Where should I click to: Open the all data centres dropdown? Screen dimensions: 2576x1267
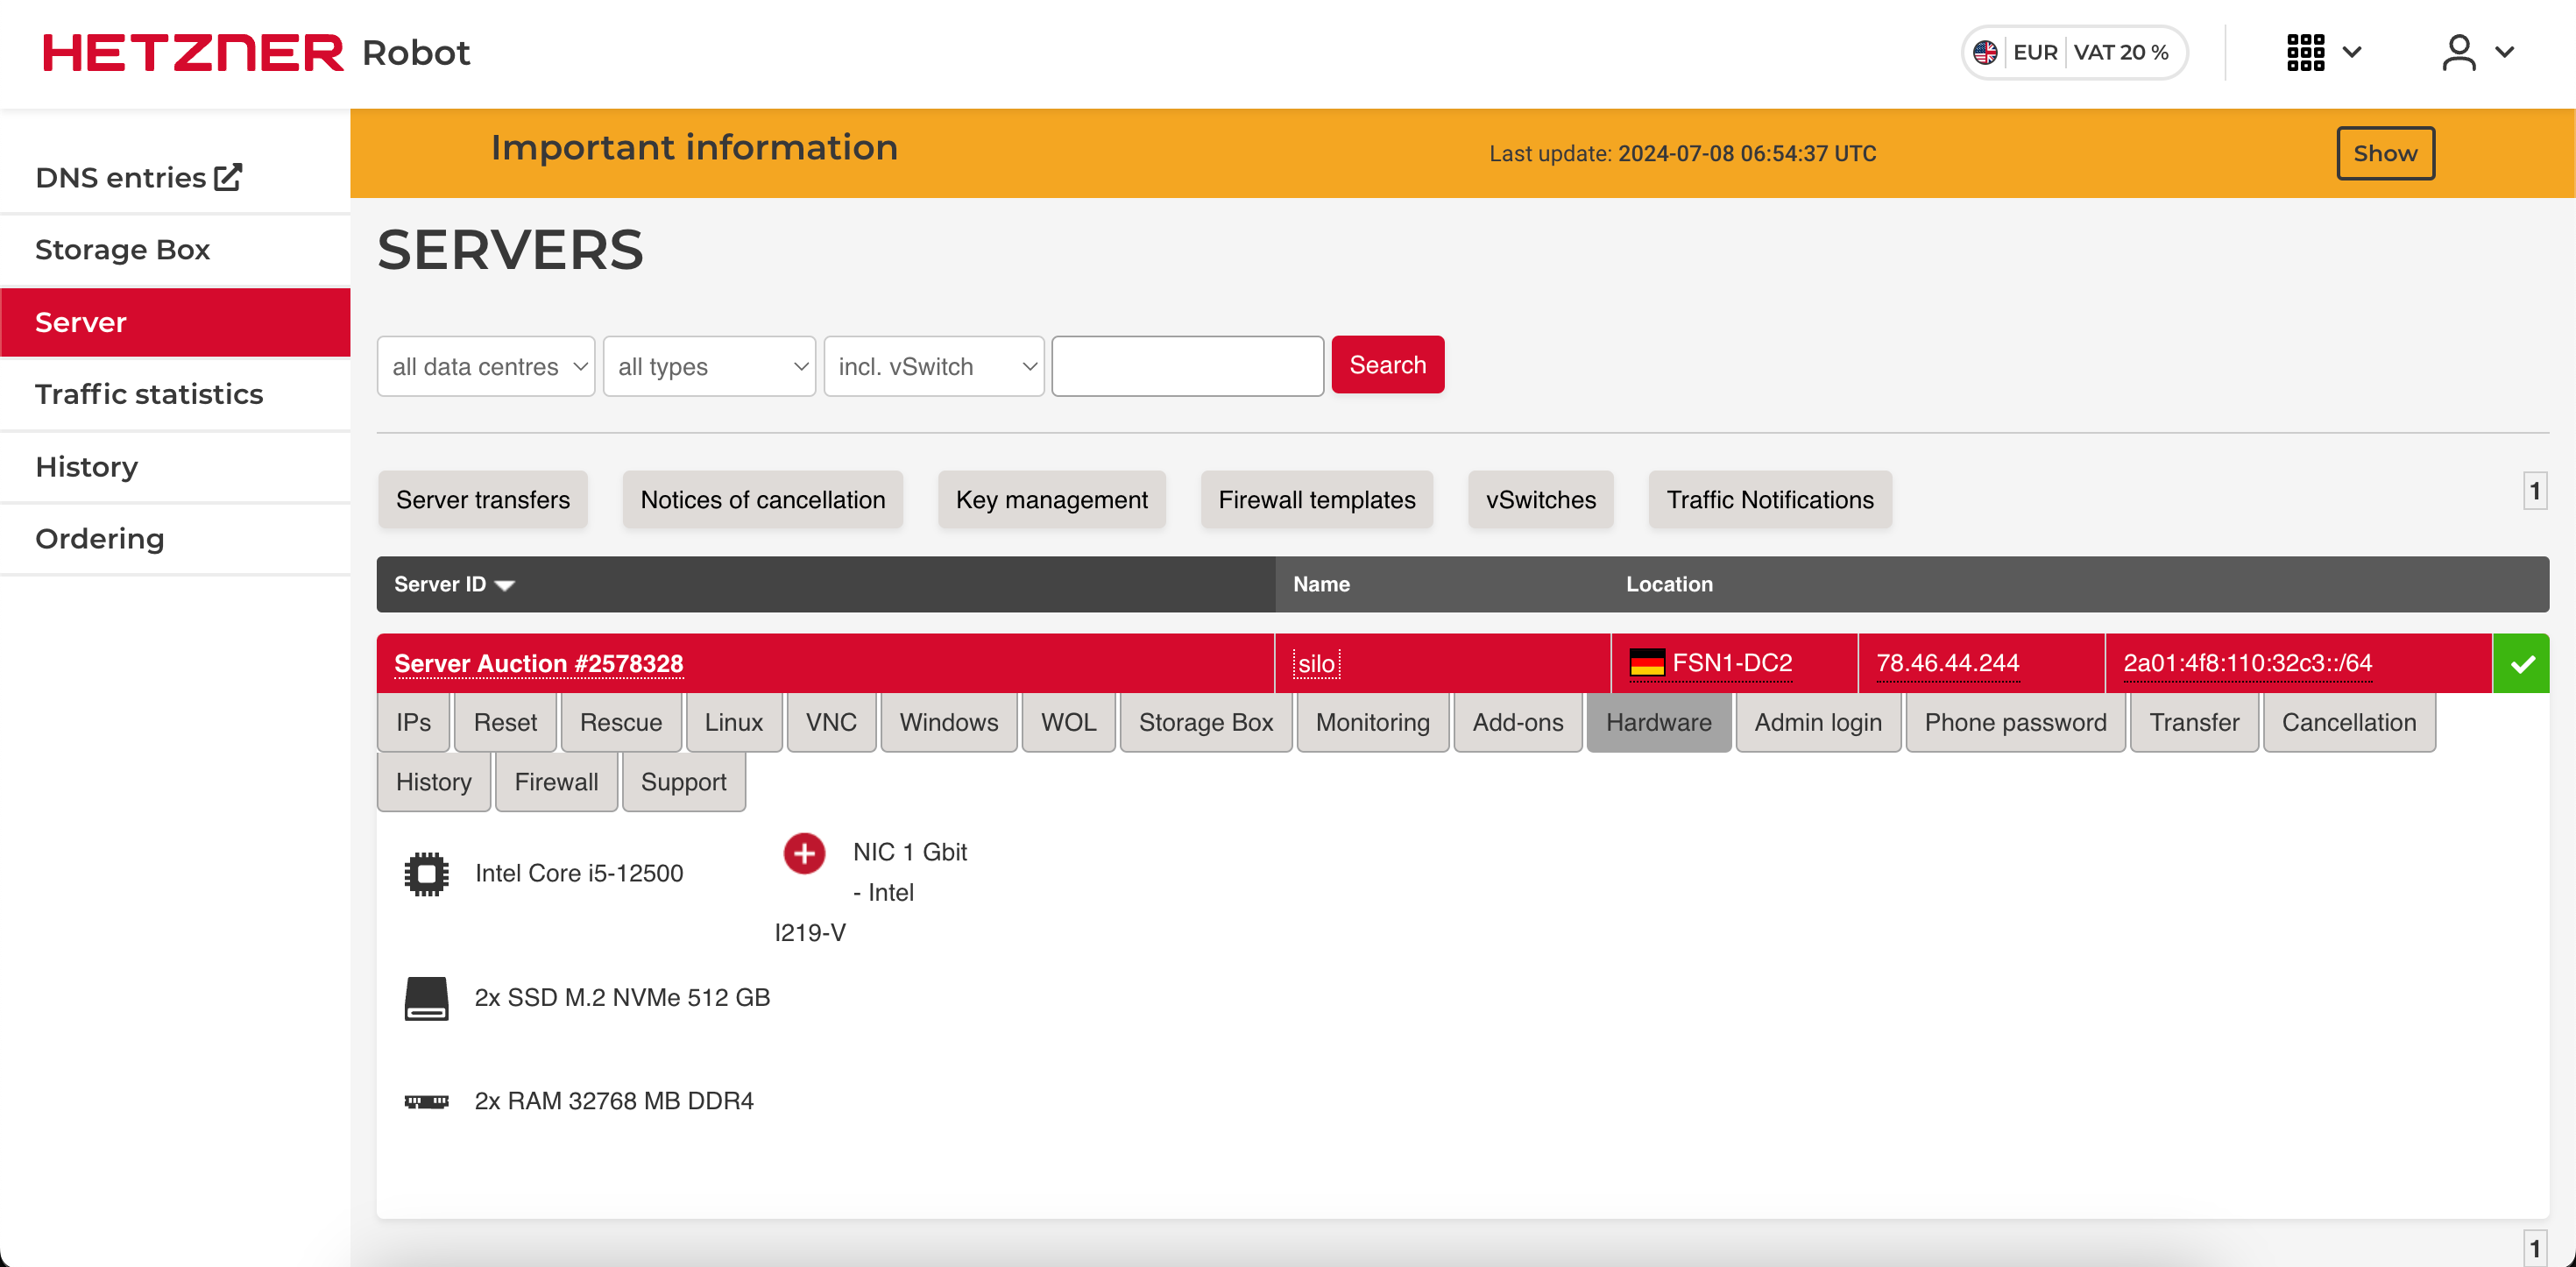coord(486,366)
